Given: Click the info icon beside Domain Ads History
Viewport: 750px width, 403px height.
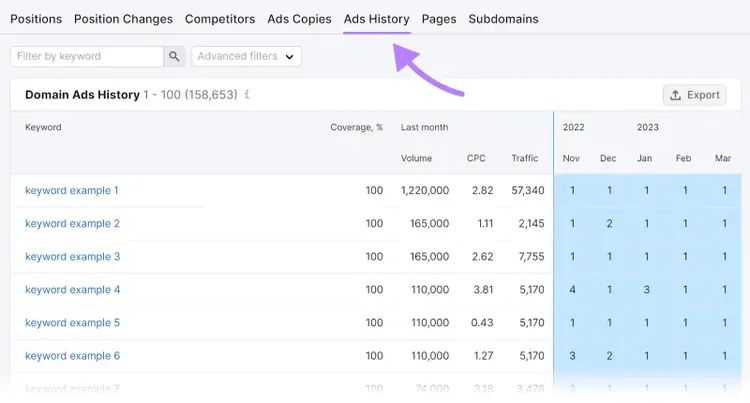Looking at the screenshot, I should 247,95.
